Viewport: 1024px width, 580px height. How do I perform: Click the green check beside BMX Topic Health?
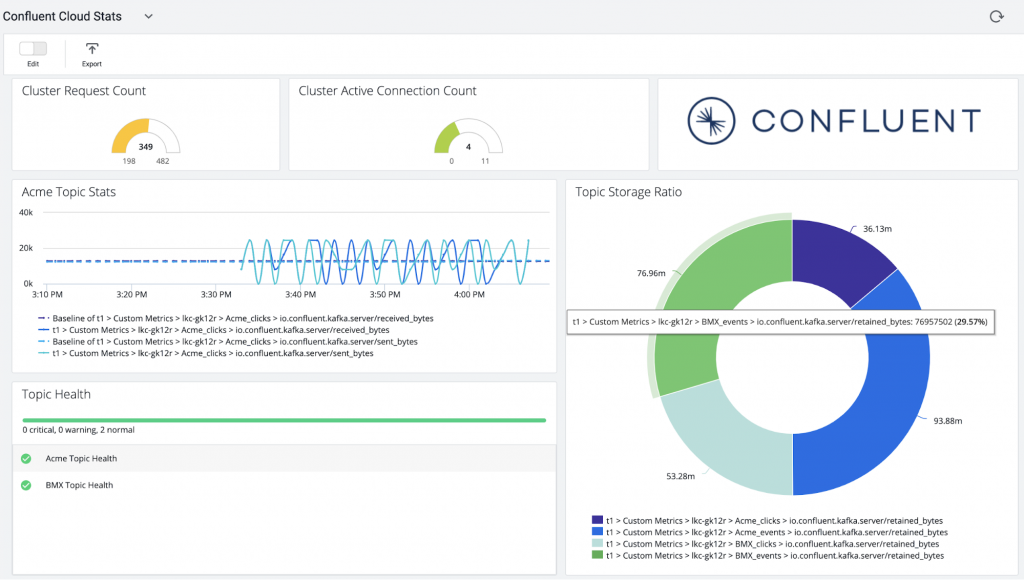[26, 485]
